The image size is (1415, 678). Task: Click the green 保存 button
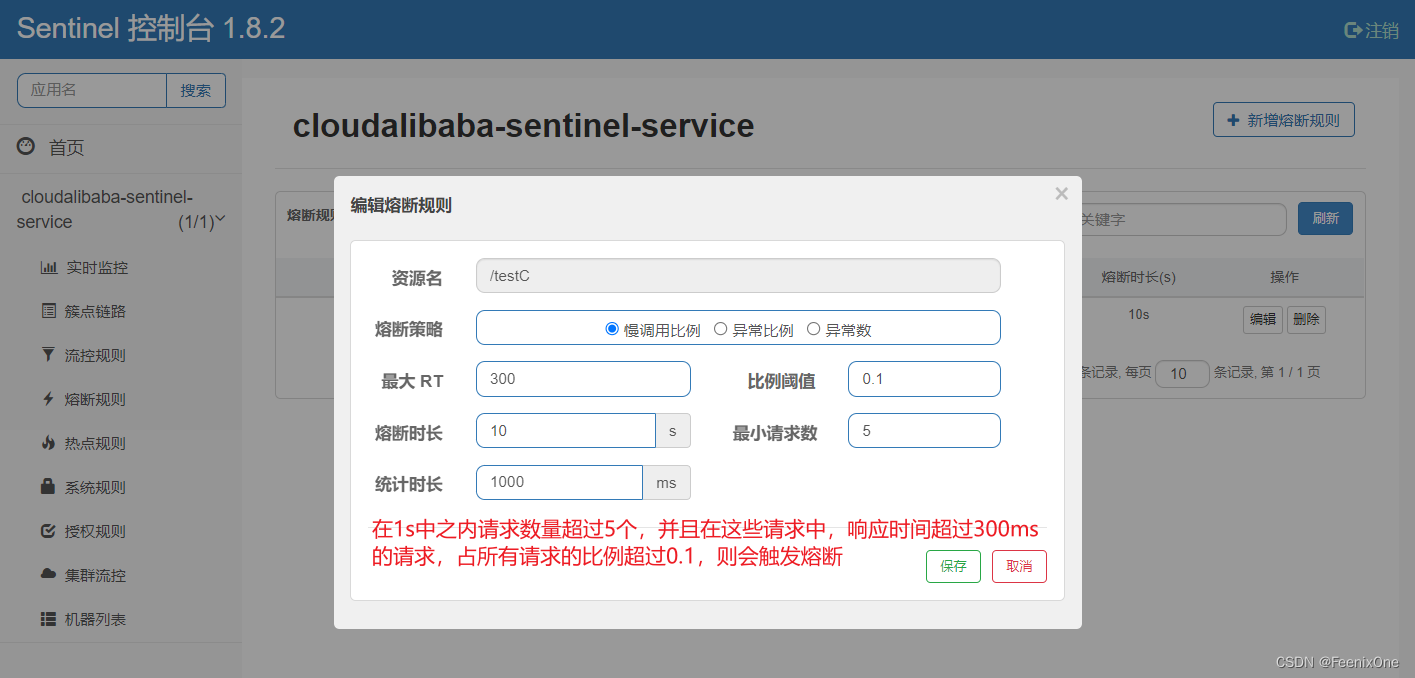tap(953, 566)
